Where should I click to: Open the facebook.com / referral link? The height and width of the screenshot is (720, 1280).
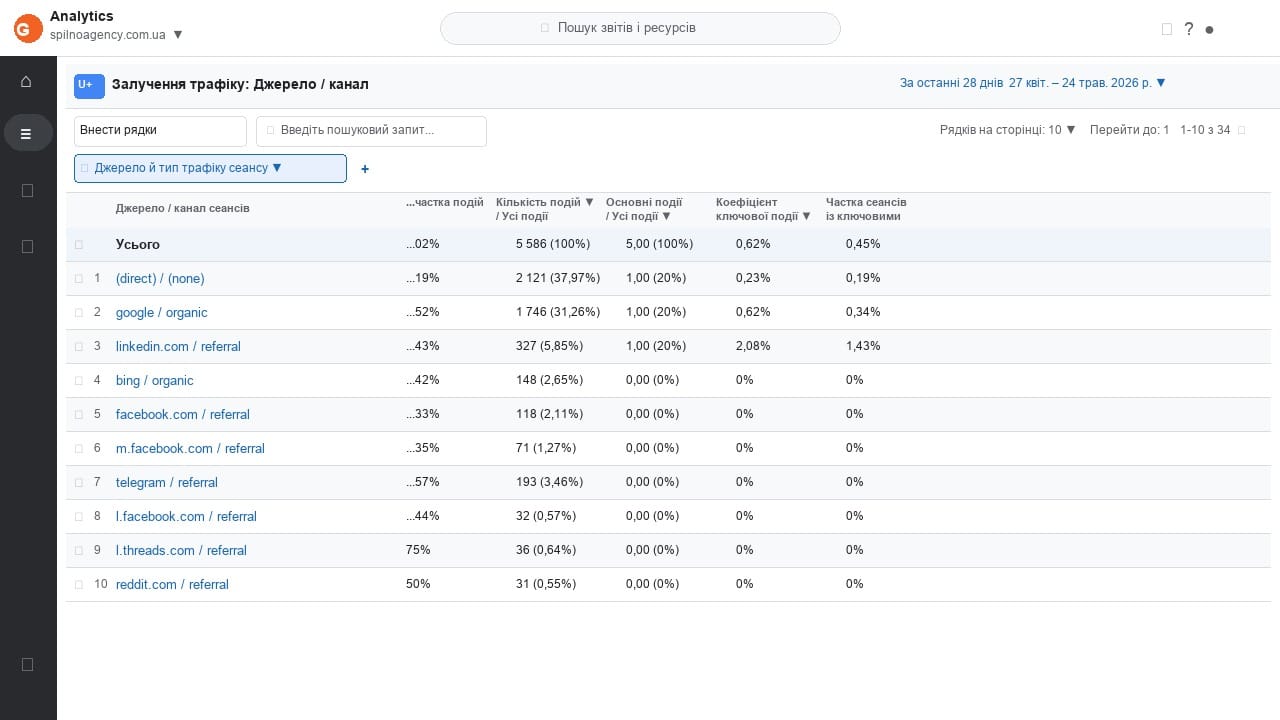(183, 414)
